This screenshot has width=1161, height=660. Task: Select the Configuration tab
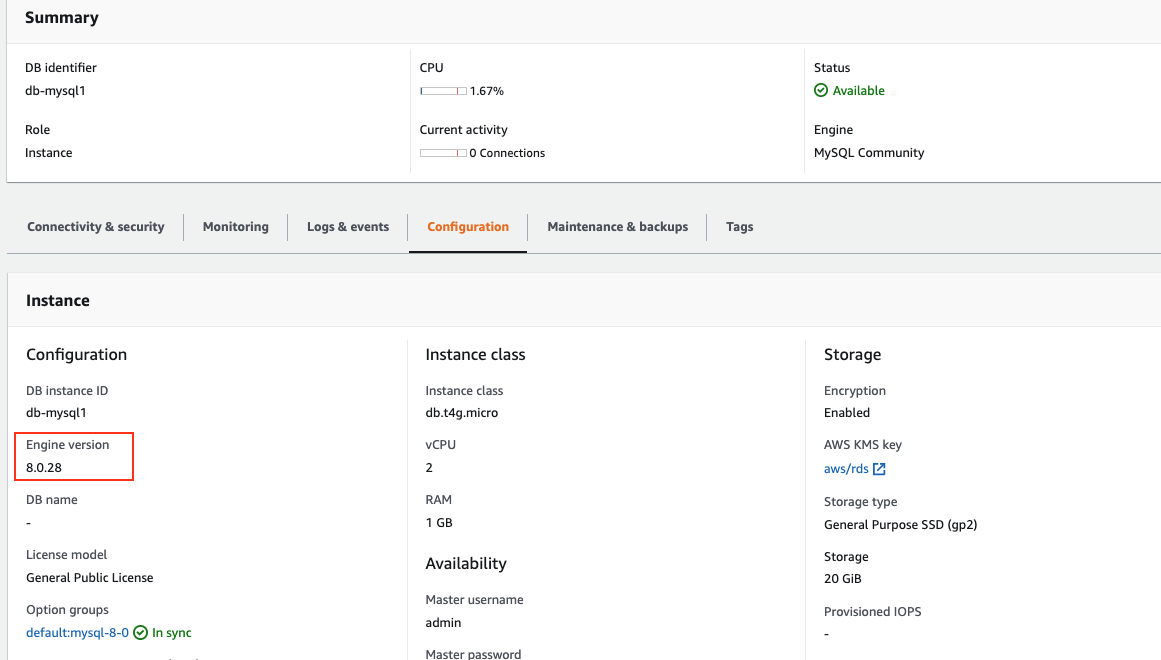468,227
